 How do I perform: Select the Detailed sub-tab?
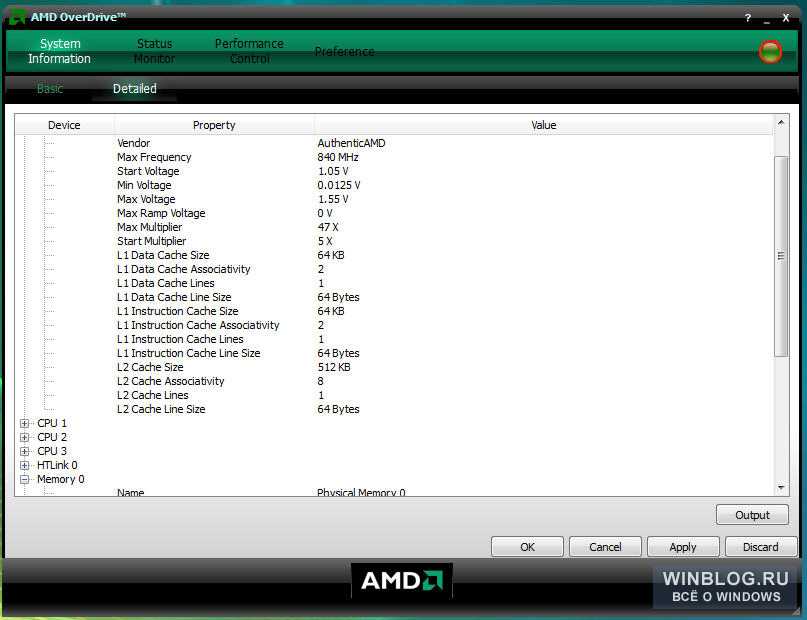click(135, 88)
